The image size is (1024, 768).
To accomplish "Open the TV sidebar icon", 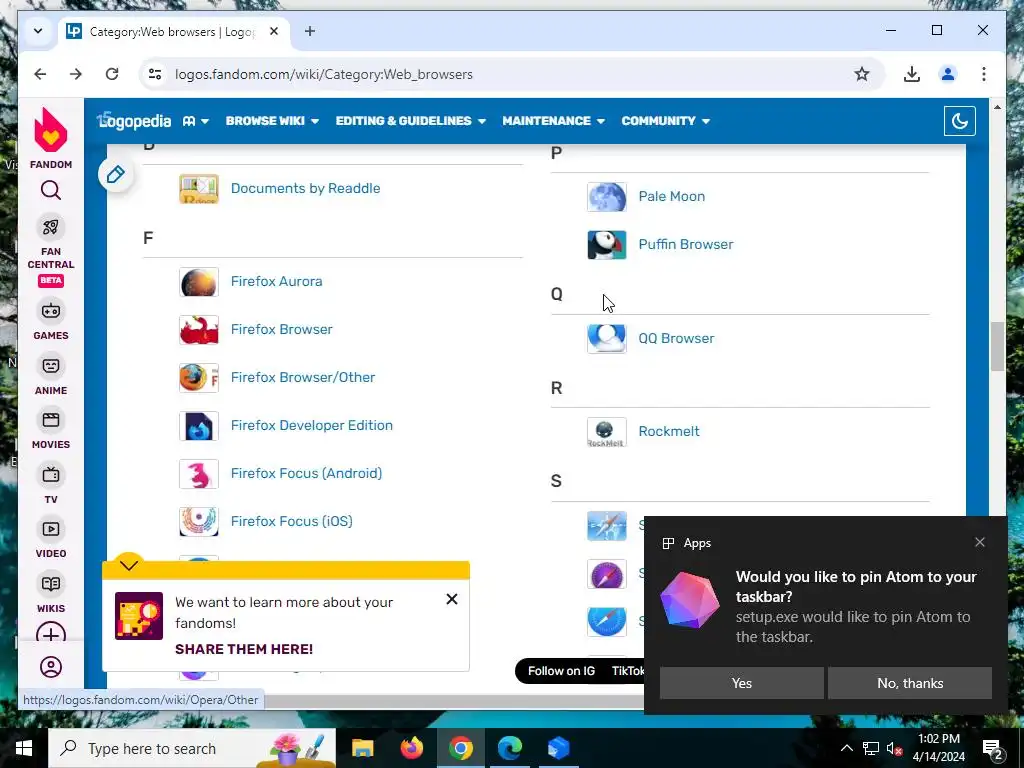I will (51, 474).
